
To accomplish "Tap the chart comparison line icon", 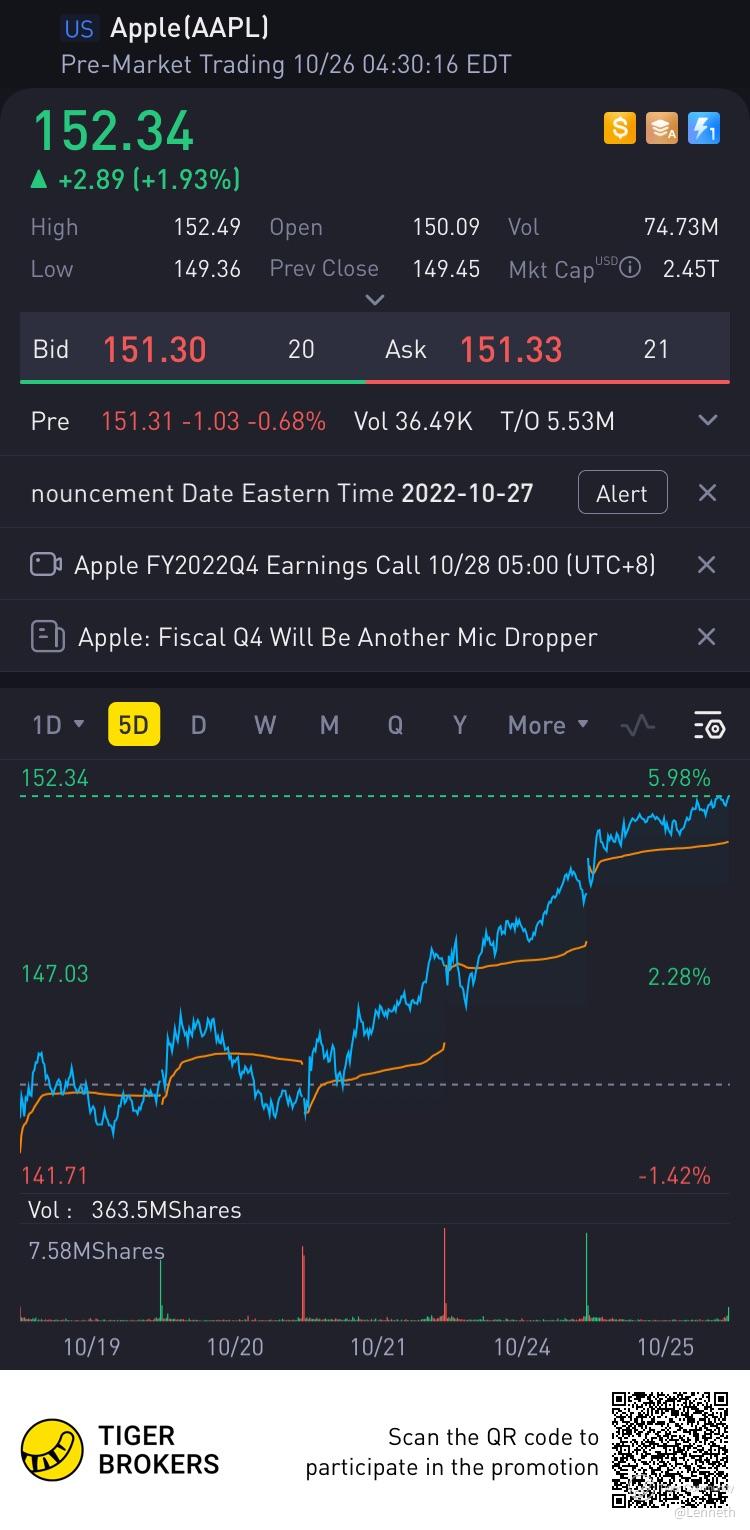I will click(638, 726).
